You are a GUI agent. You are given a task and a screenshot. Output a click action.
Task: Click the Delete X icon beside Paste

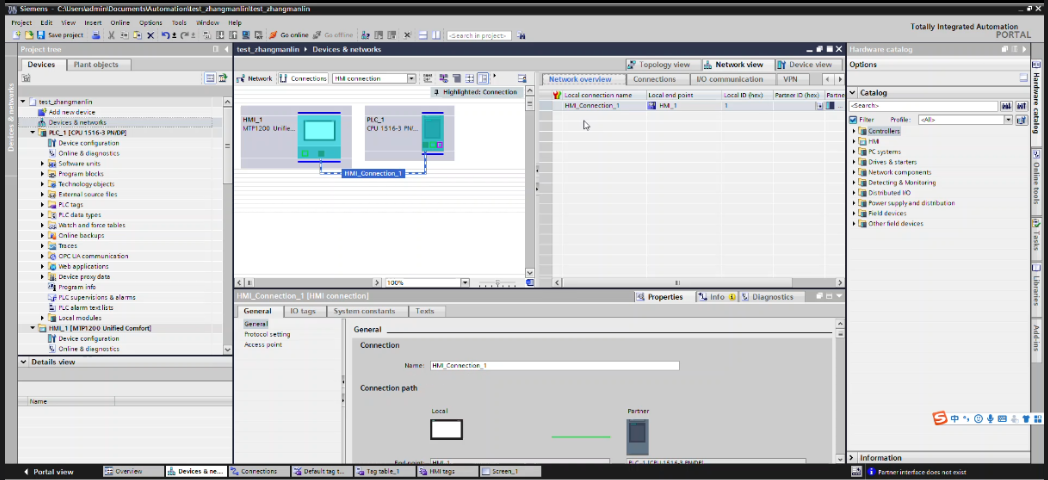[x=150, y=35]
